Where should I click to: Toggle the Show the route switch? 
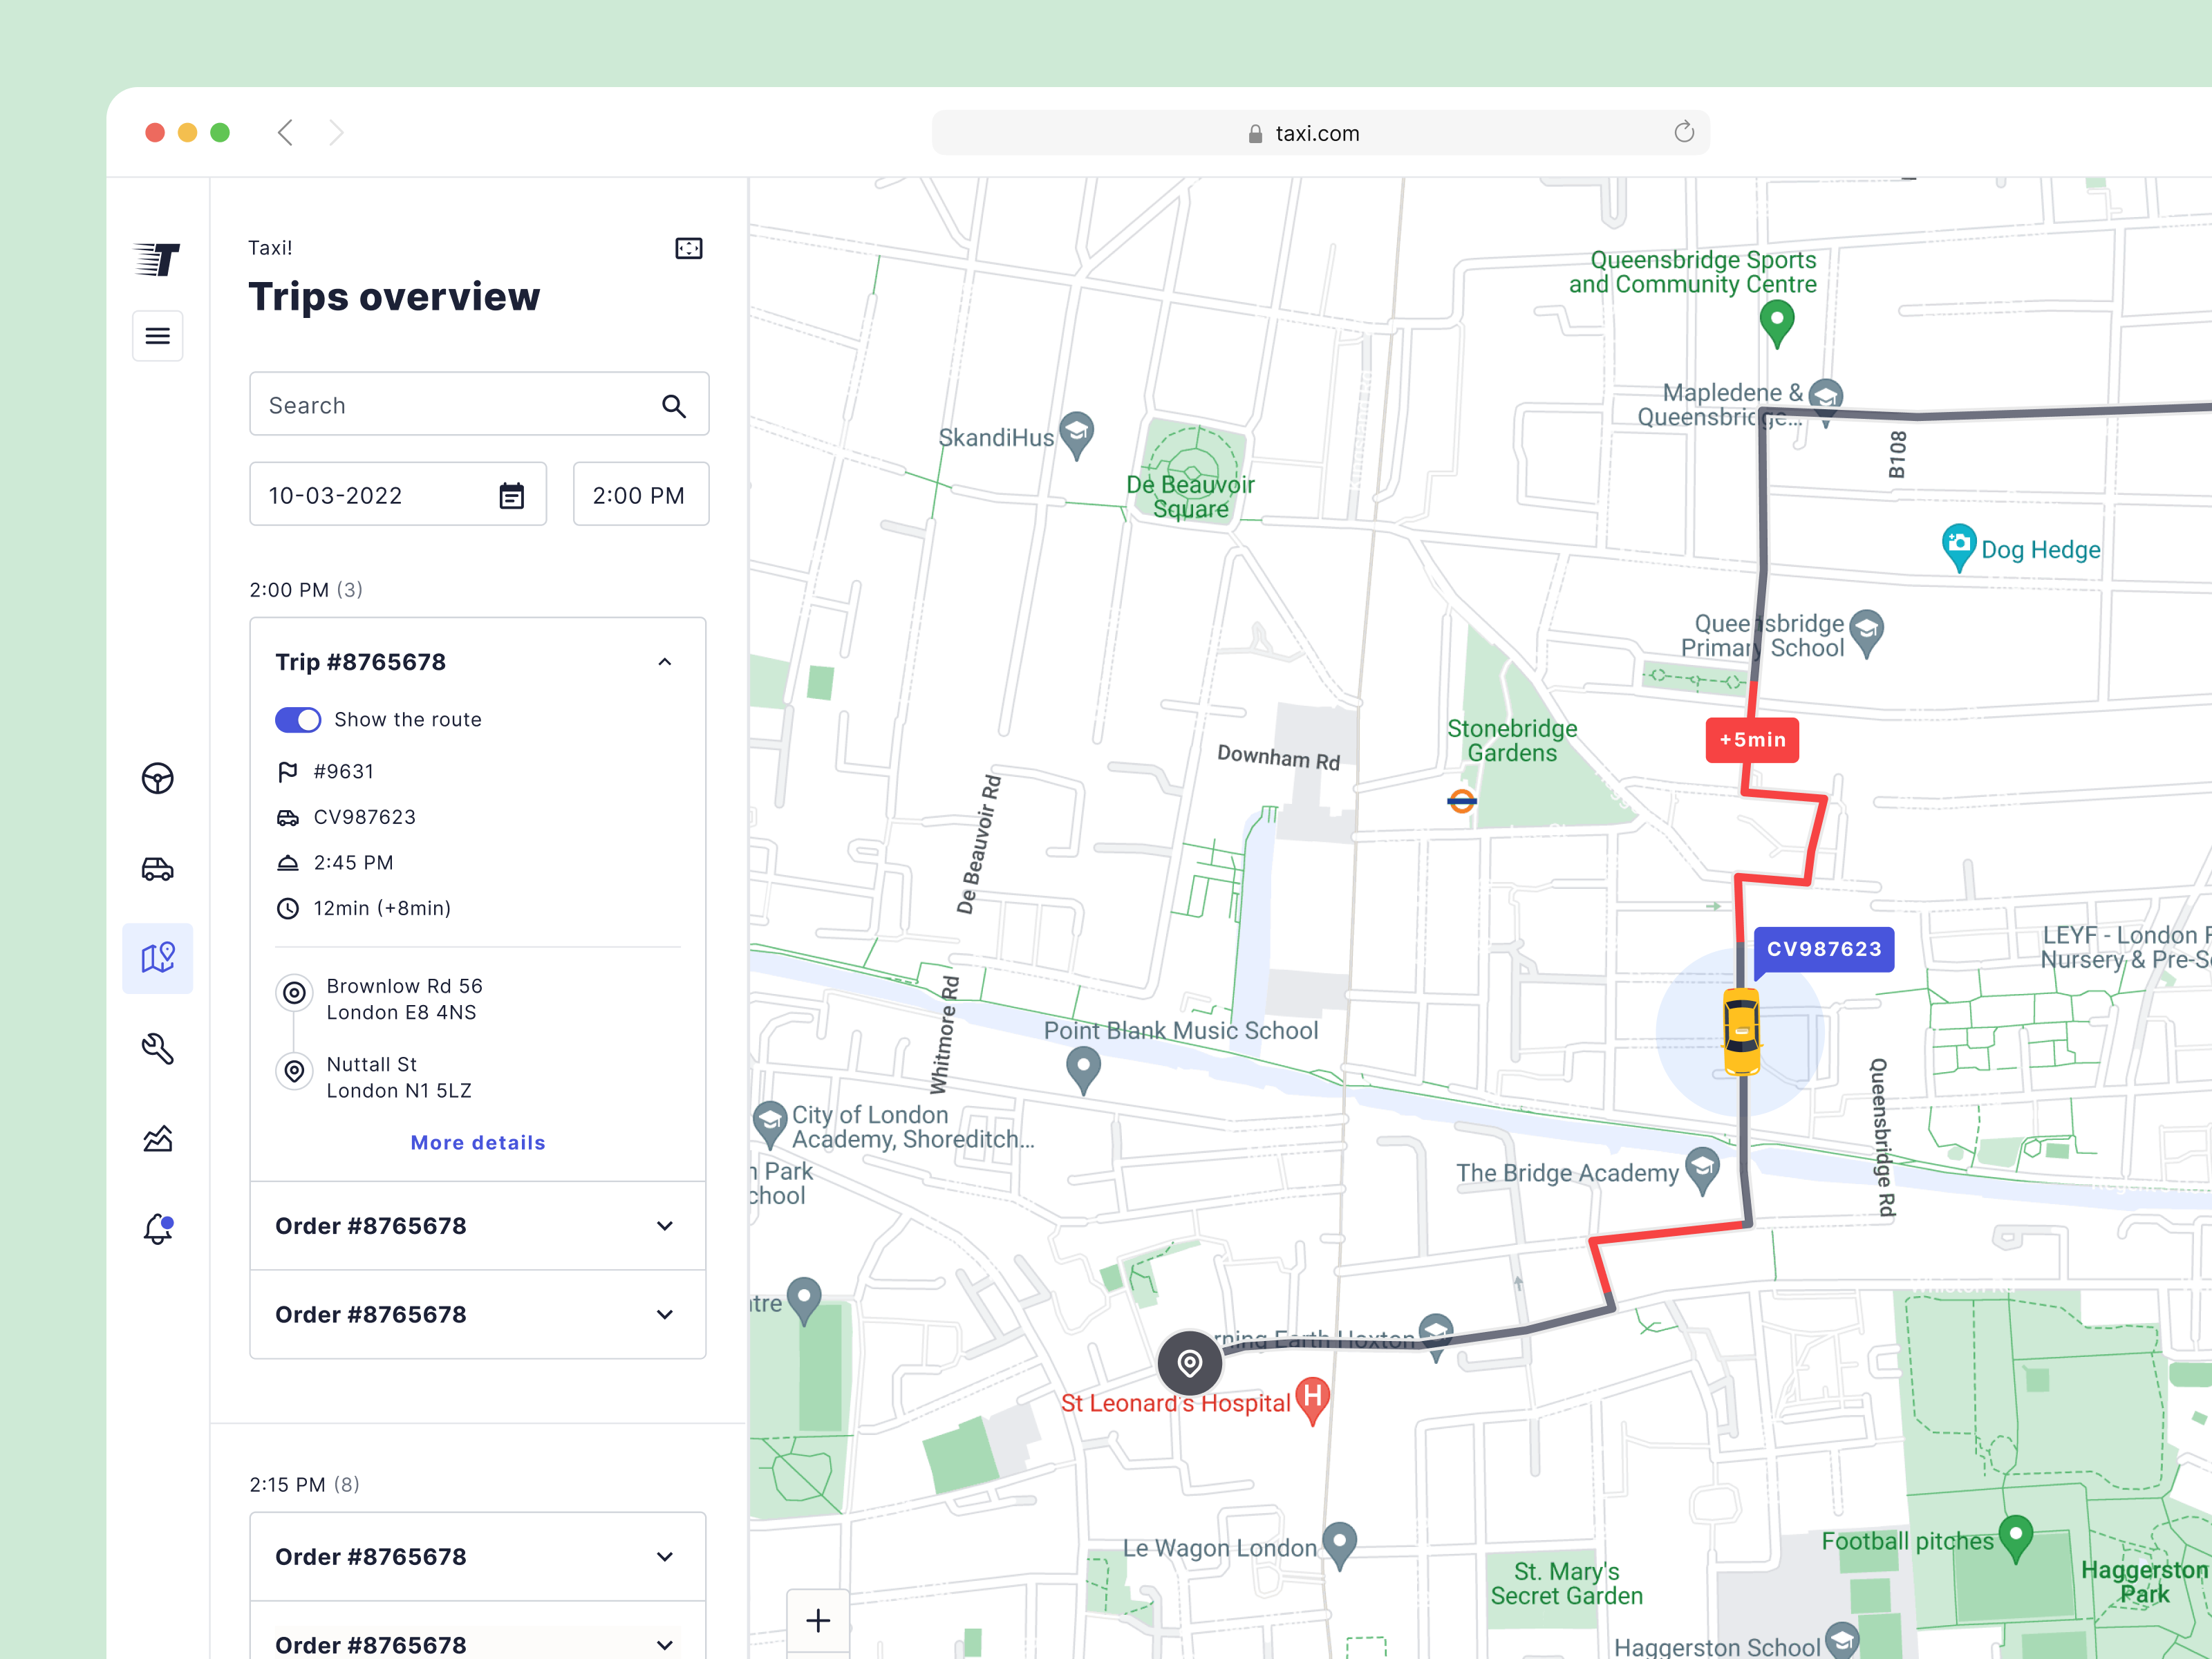[x=298, y=720]
